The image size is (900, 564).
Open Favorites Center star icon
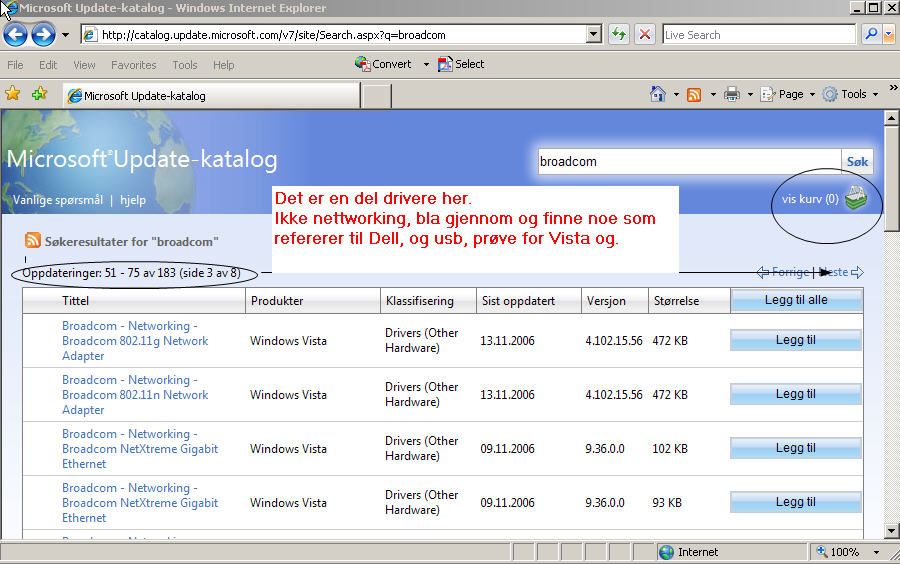(x=13, y=94)
